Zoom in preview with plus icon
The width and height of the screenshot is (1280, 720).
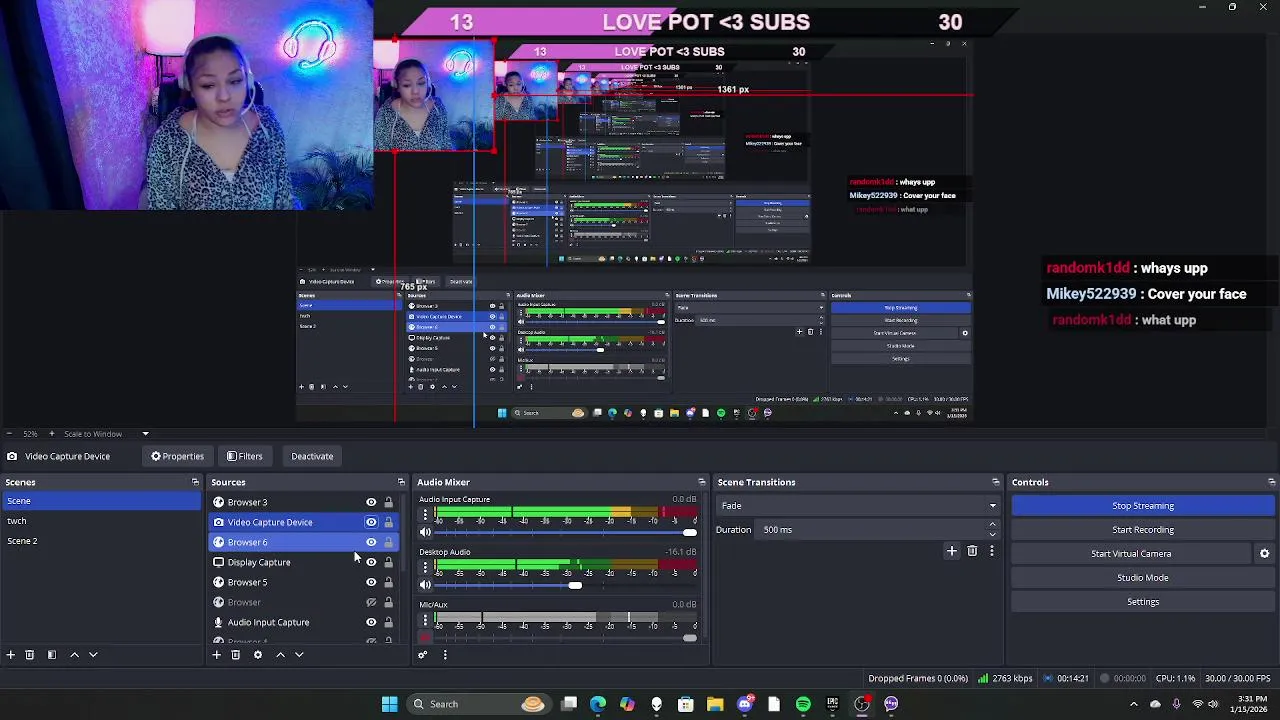(53, 434)
